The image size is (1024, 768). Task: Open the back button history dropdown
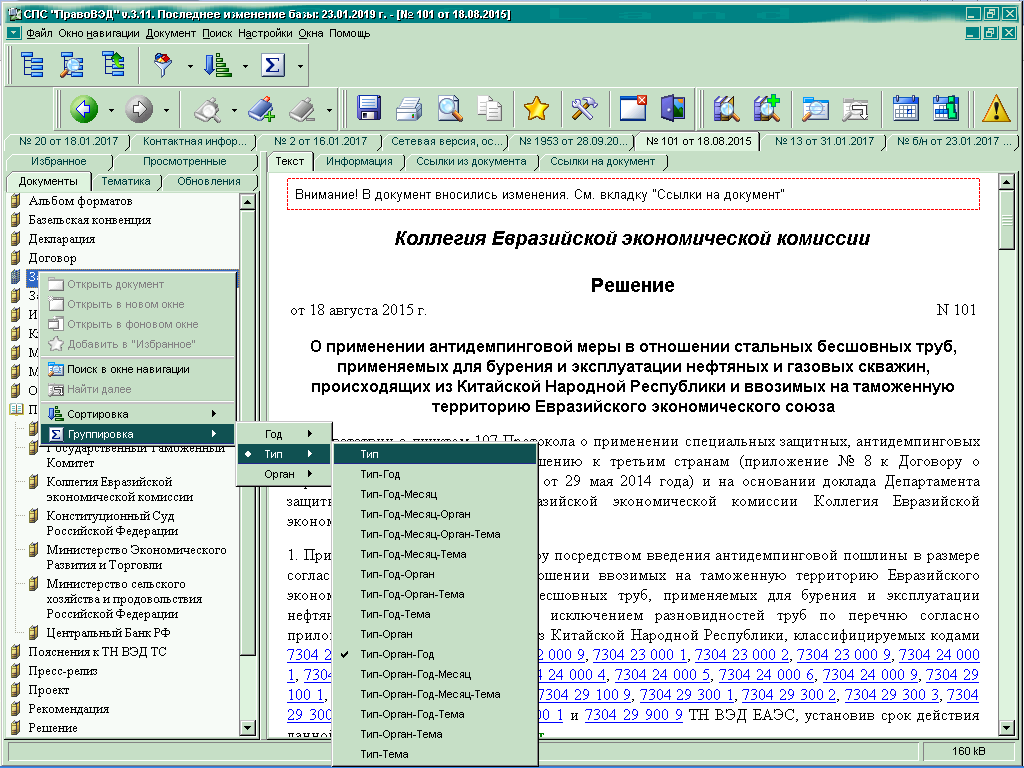coord(111,110)
